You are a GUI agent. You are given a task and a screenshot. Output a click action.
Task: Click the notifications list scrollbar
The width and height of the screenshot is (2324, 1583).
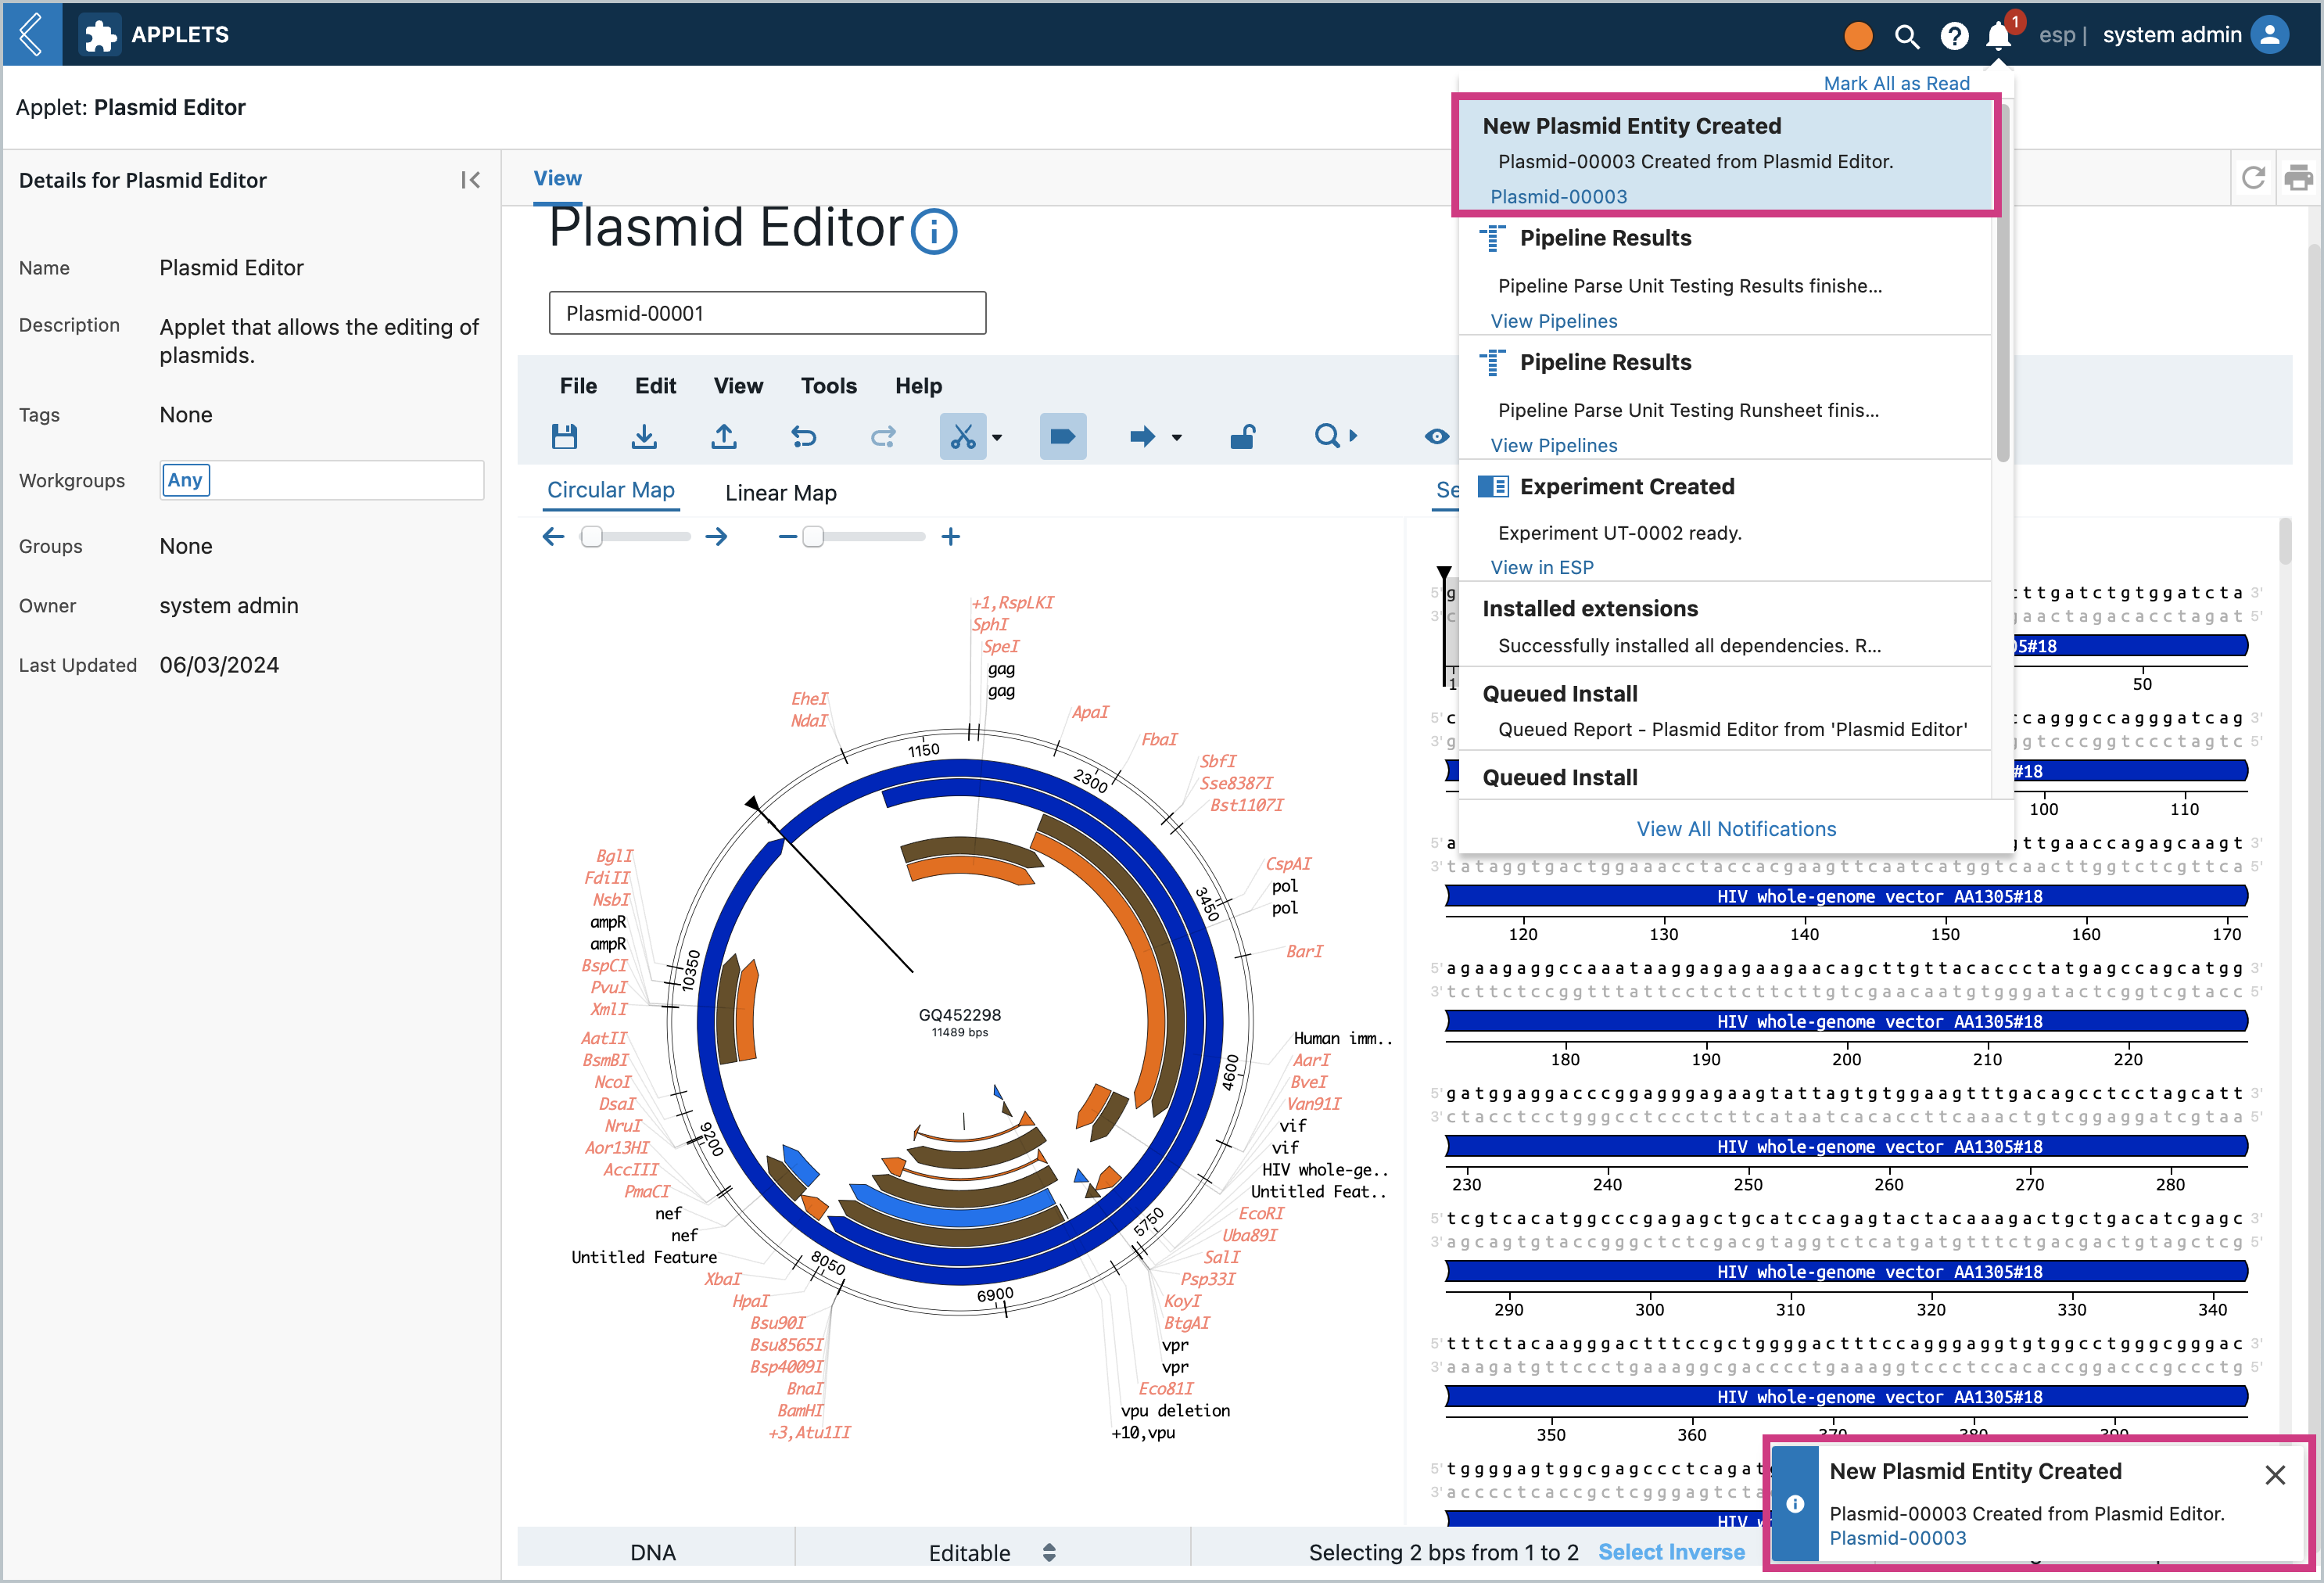2002,285
